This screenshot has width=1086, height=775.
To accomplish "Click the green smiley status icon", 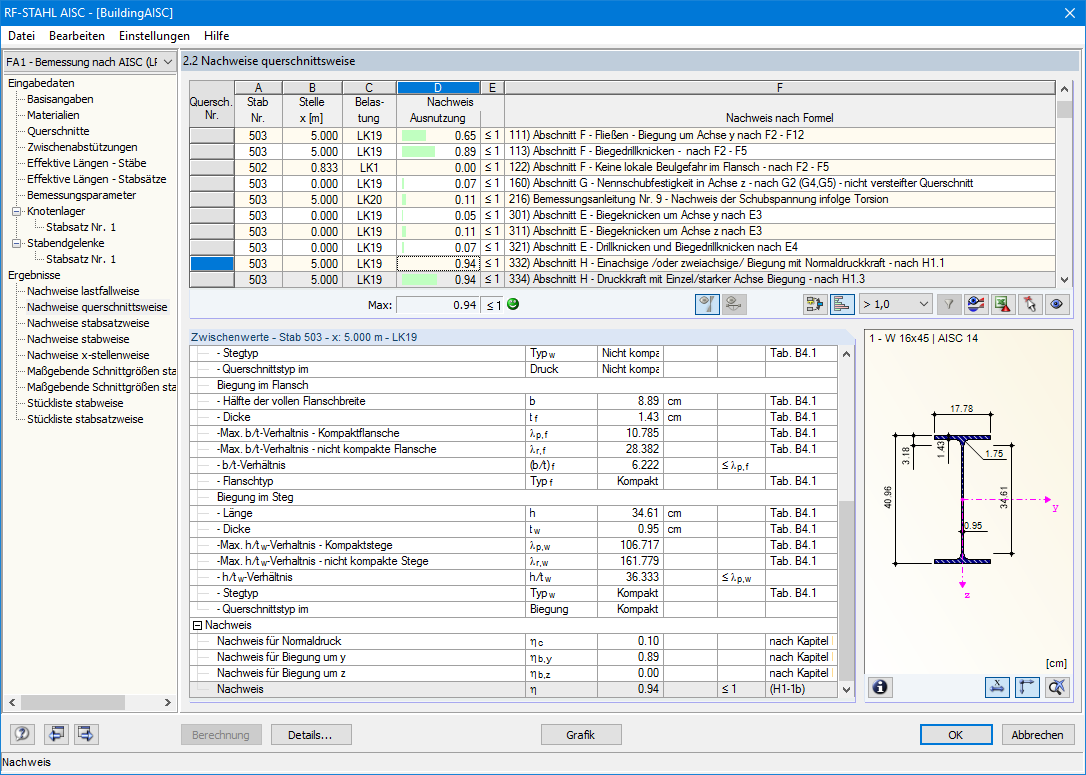I will click(513, 304).
